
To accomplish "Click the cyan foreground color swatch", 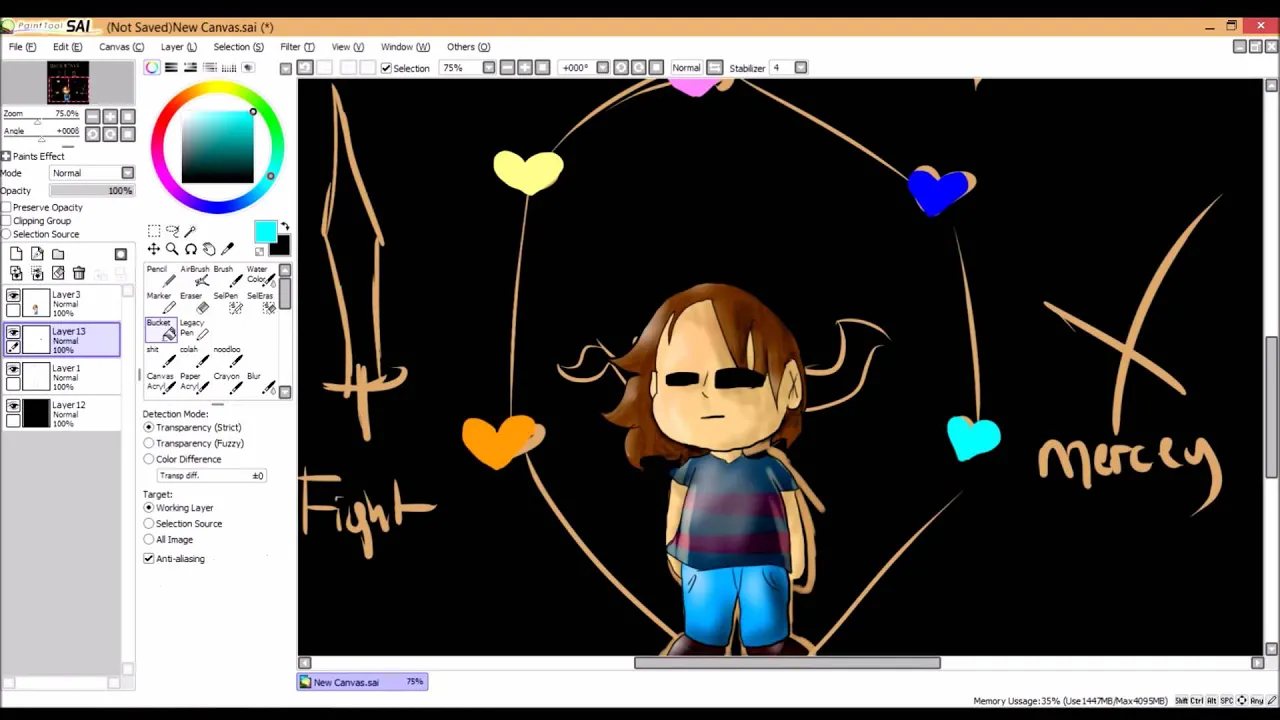I will click(264, 232).
